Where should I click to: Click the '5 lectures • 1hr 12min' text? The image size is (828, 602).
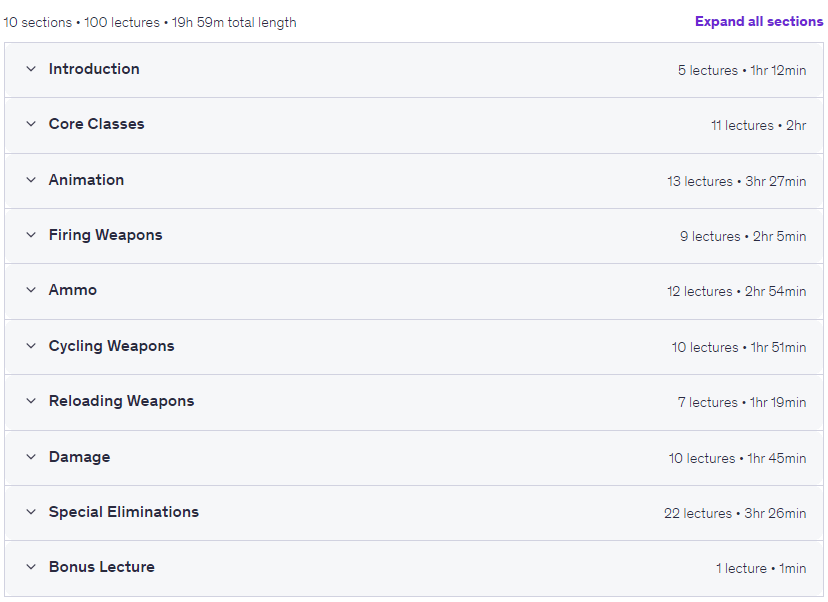(742, 70)
